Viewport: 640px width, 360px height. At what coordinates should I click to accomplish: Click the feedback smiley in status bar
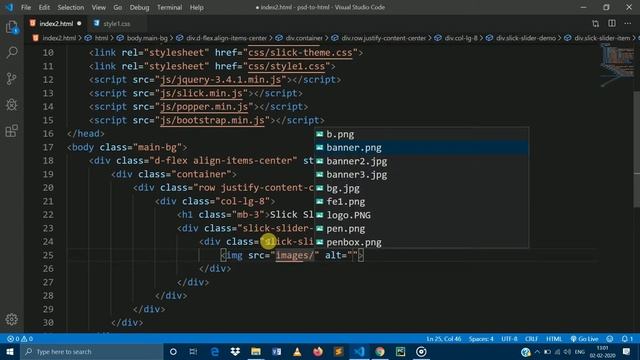(x=609, y=339)
